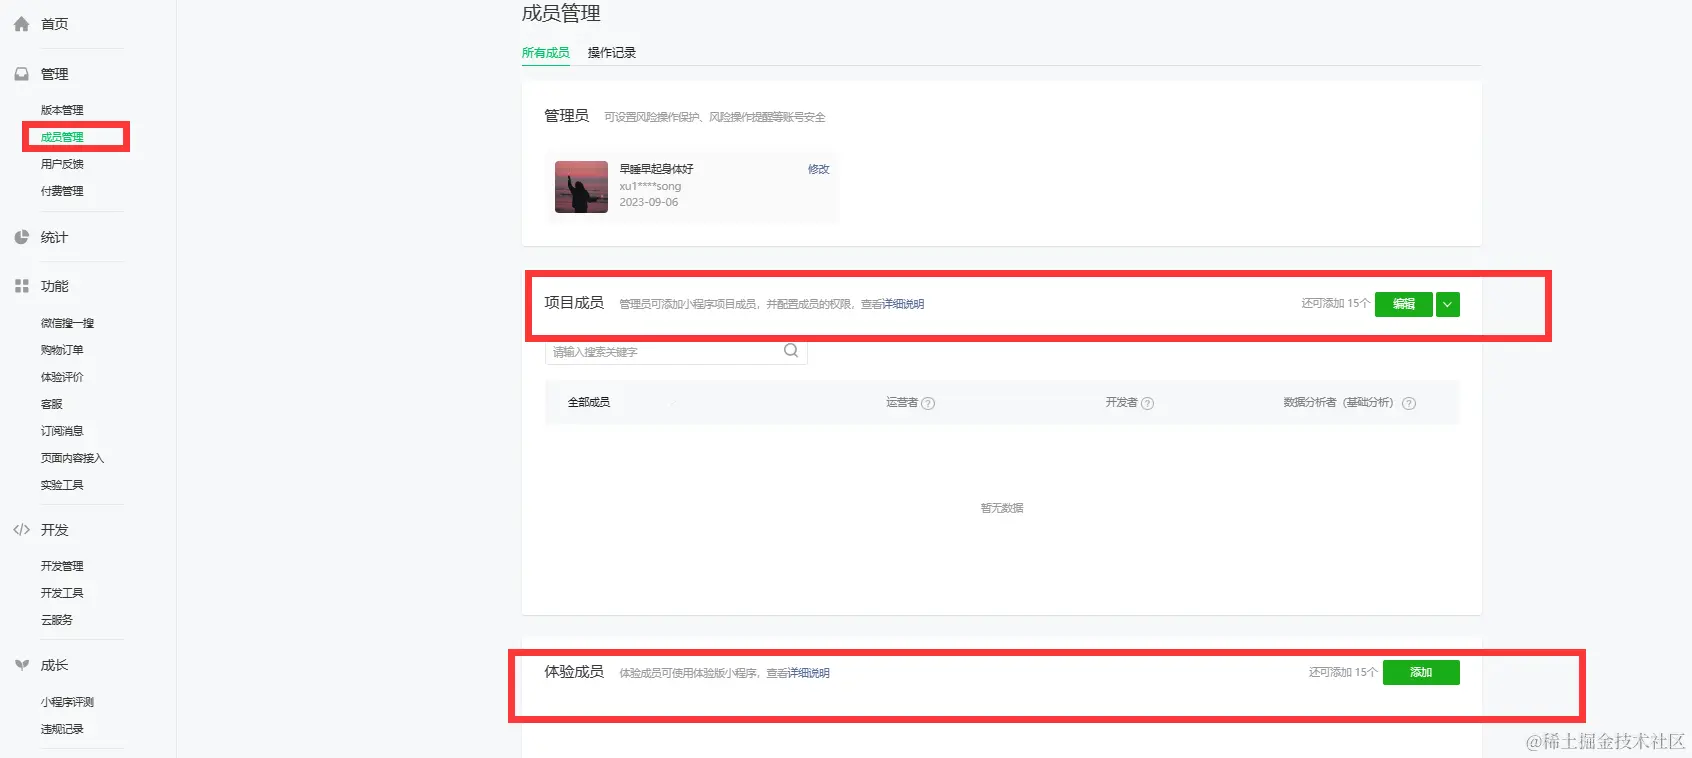Viewport: 1692px width, 758px height.
Task: Switch to 操作记录 tab
Action: point(611,53)
